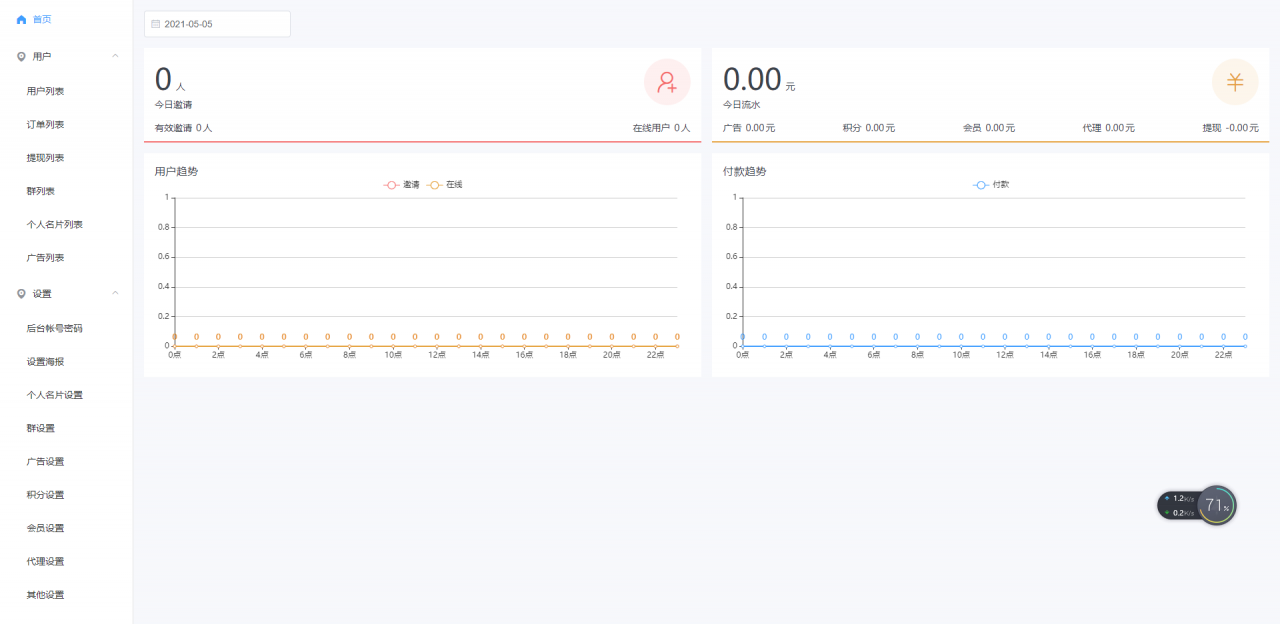Click the 12点 axis label on 用户趋势 chart

437,355
